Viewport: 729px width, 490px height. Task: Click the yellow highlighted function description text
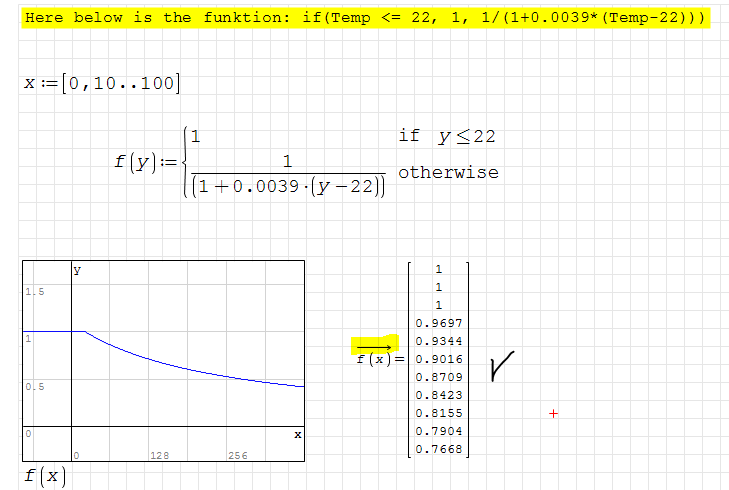pyautogui.click(x=364, y=18)
